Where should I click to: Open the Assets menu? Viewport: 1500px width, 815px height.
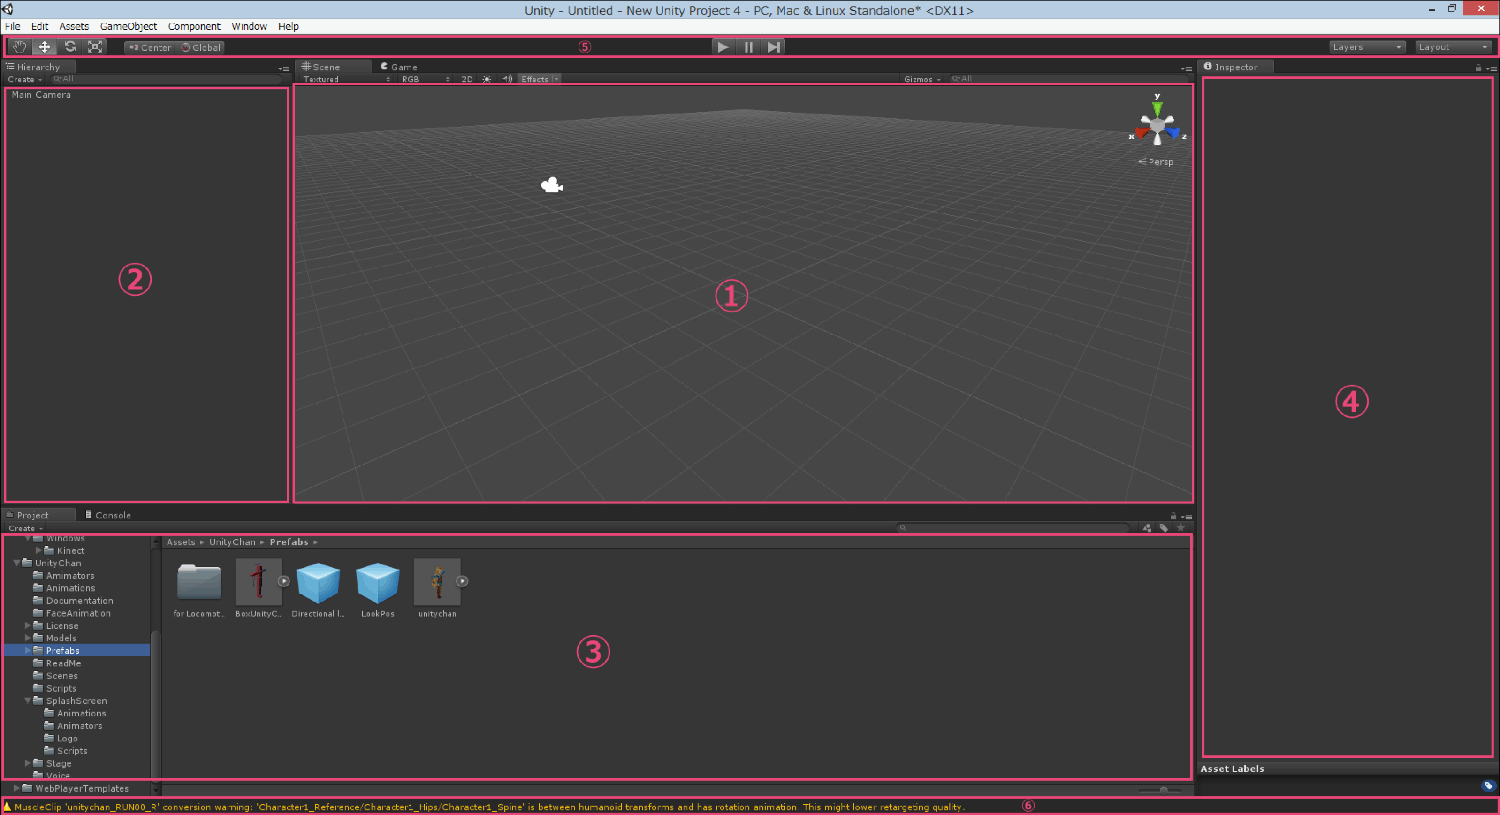(x=74, y=26)
